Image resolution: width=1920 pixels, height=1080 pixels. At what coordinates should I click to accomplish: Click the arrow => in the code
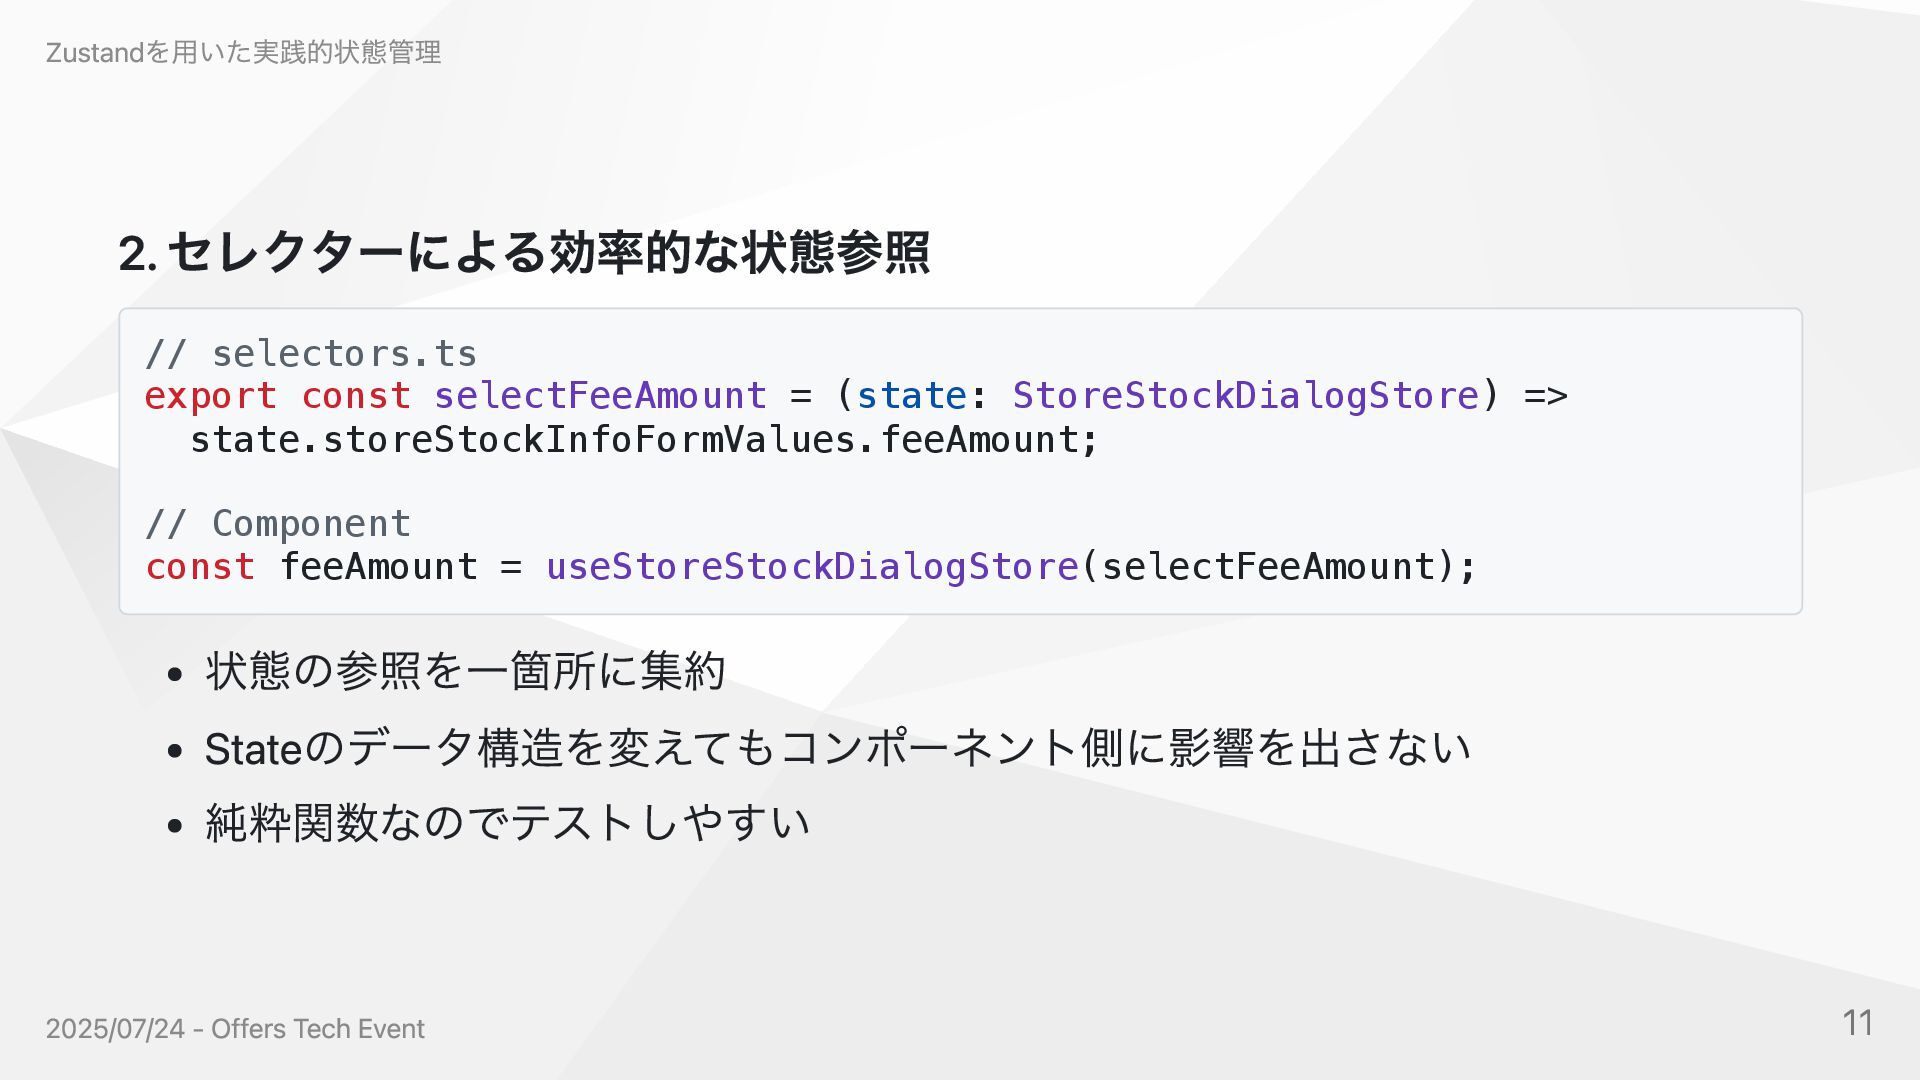1545,396
